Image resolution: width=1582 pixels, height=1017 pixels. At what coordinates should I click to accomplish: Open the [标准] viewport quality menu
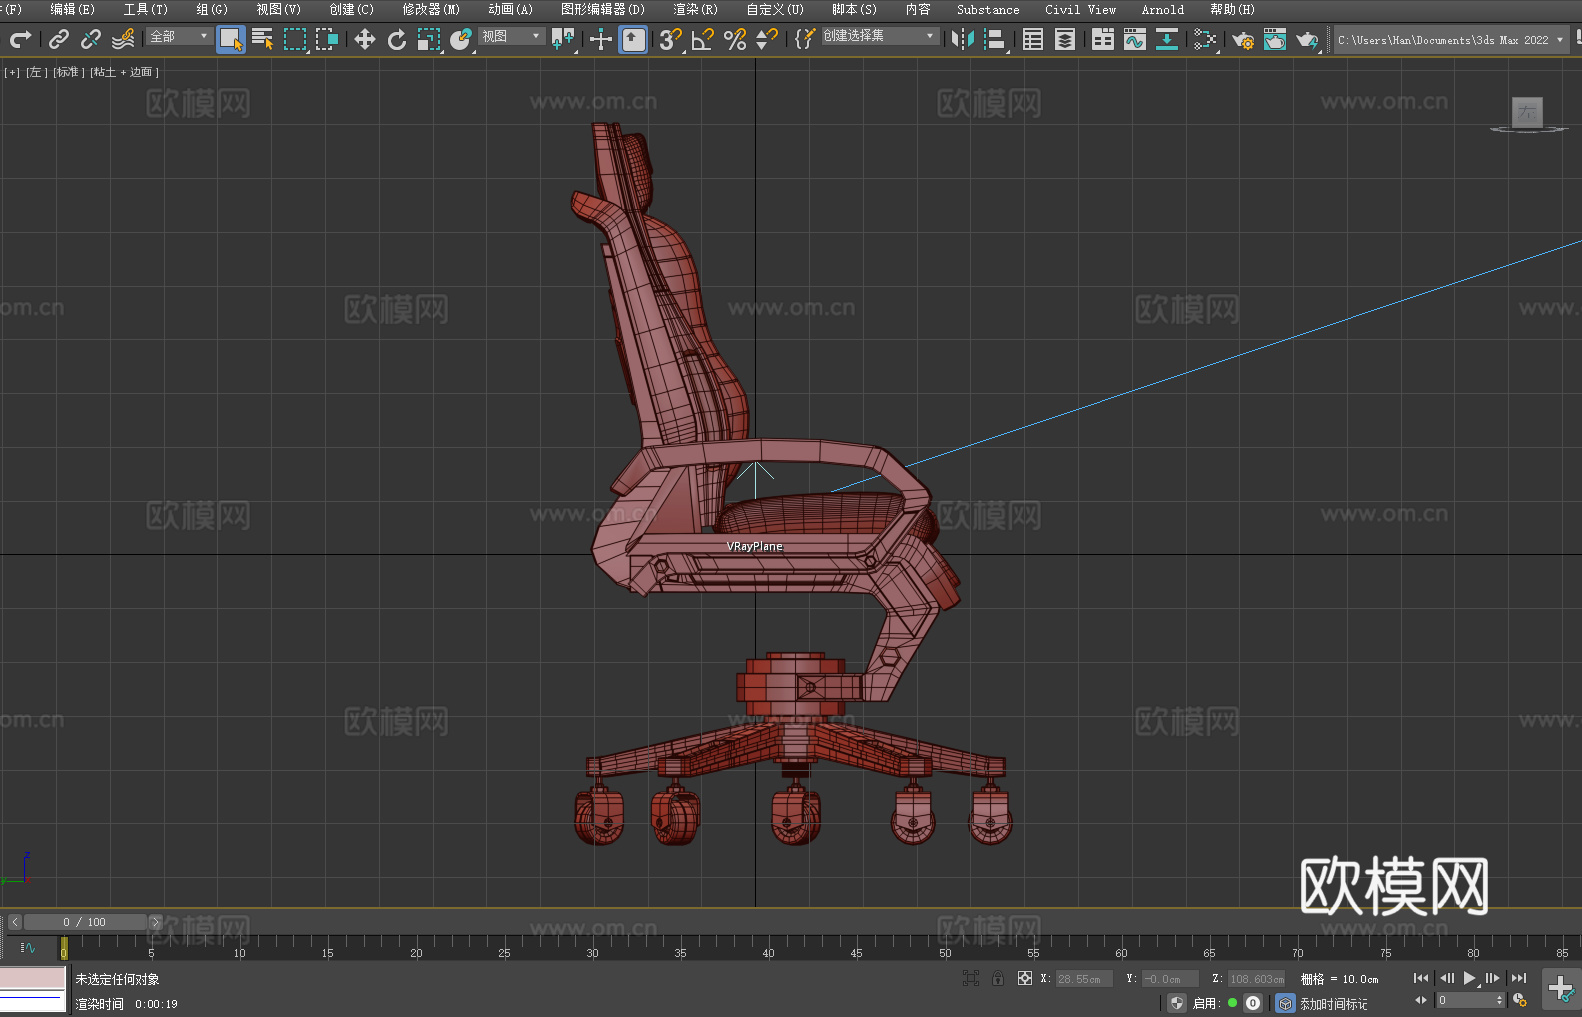point(69,72)
